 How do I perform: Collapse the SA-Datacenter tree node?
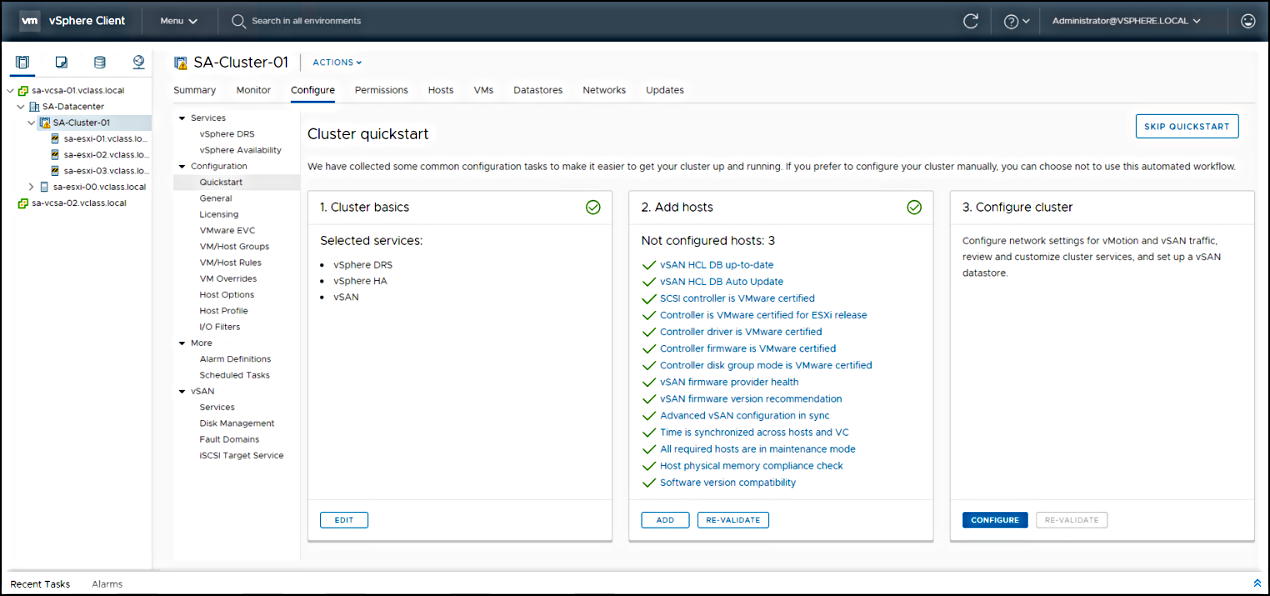point(20,106)
